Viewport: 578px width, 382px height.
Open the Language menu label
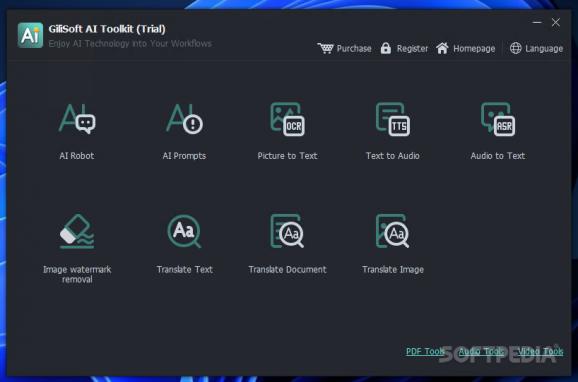pos(544,49)
